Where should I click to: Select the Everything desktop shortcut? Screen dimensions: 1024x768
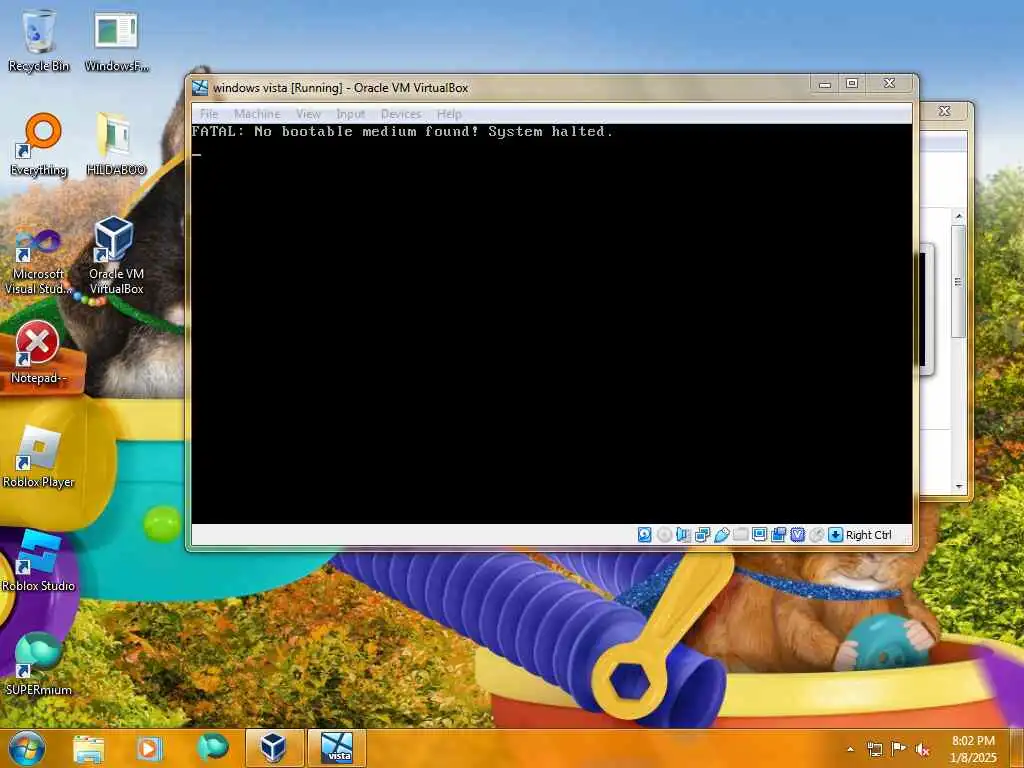pyautogui.click(x=39, y=144)
